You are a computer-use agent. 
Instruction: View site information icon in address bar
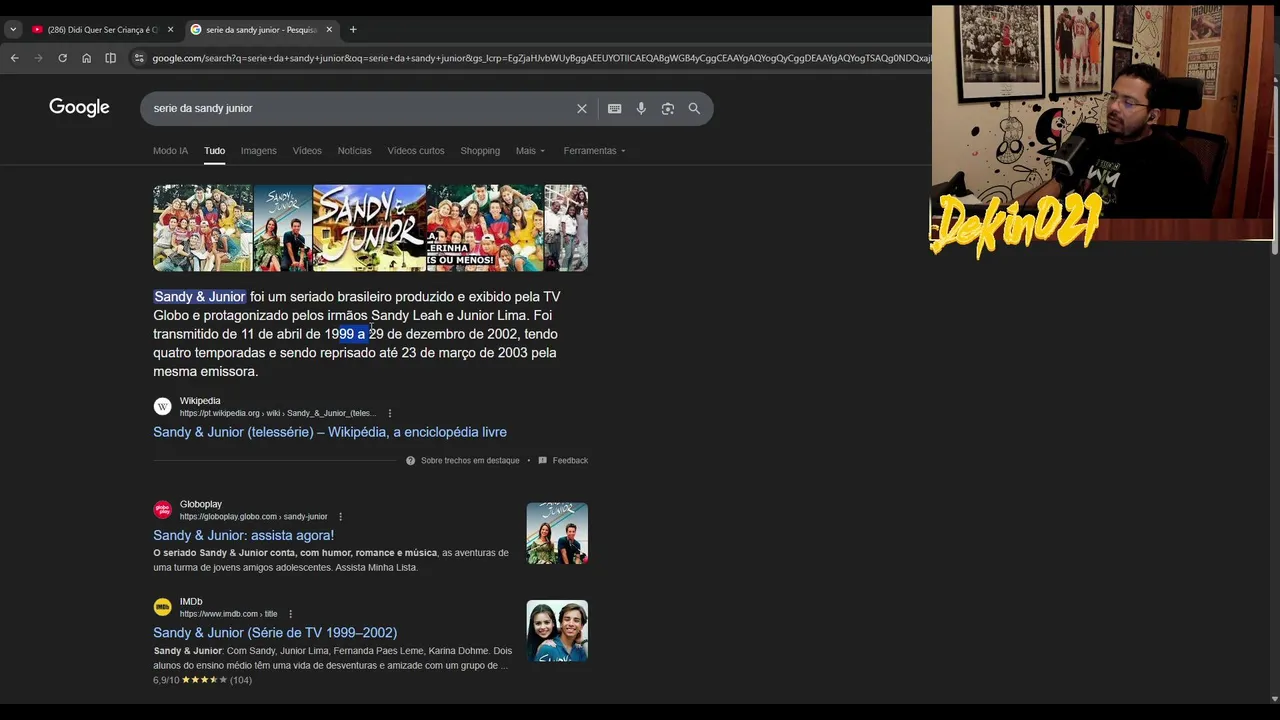(139, 58)
